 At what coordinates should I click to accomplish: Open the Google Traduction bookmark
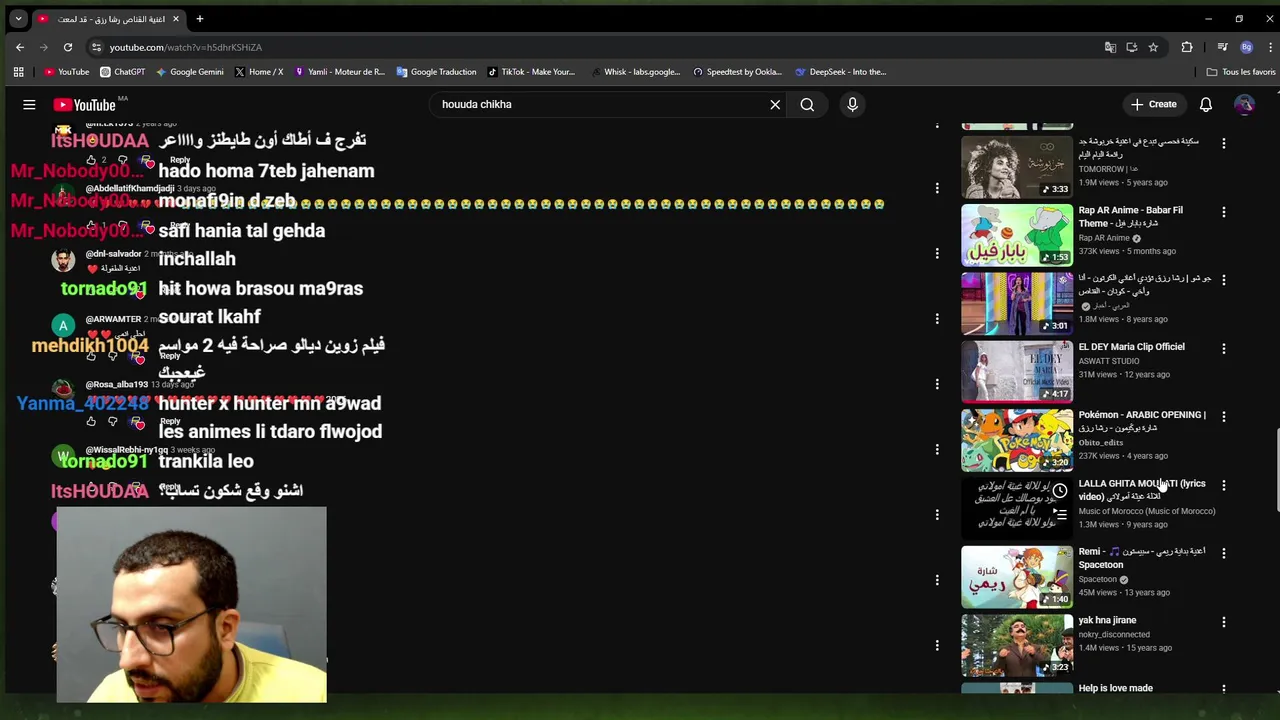436,72
